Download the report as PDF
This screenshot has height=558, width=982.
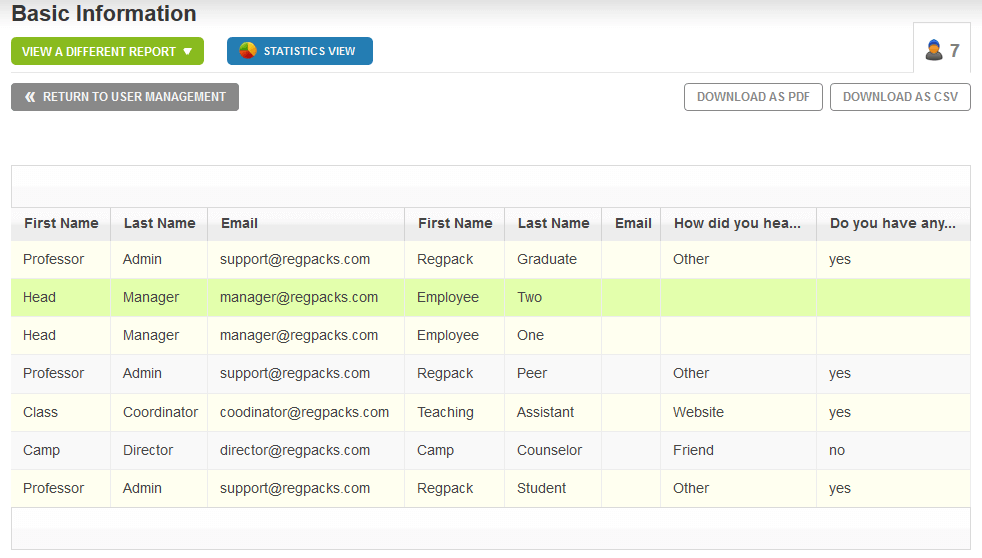tap(753, 97)
